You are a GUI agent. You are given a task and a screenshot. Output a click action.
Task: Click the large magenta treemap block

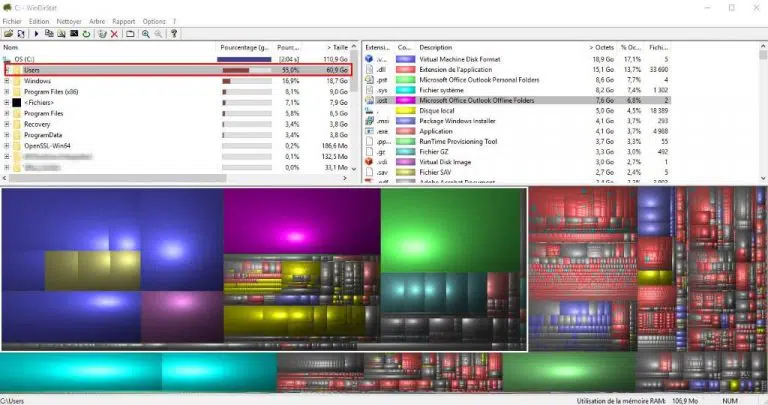pyautogui.click(x=302, y=221)
